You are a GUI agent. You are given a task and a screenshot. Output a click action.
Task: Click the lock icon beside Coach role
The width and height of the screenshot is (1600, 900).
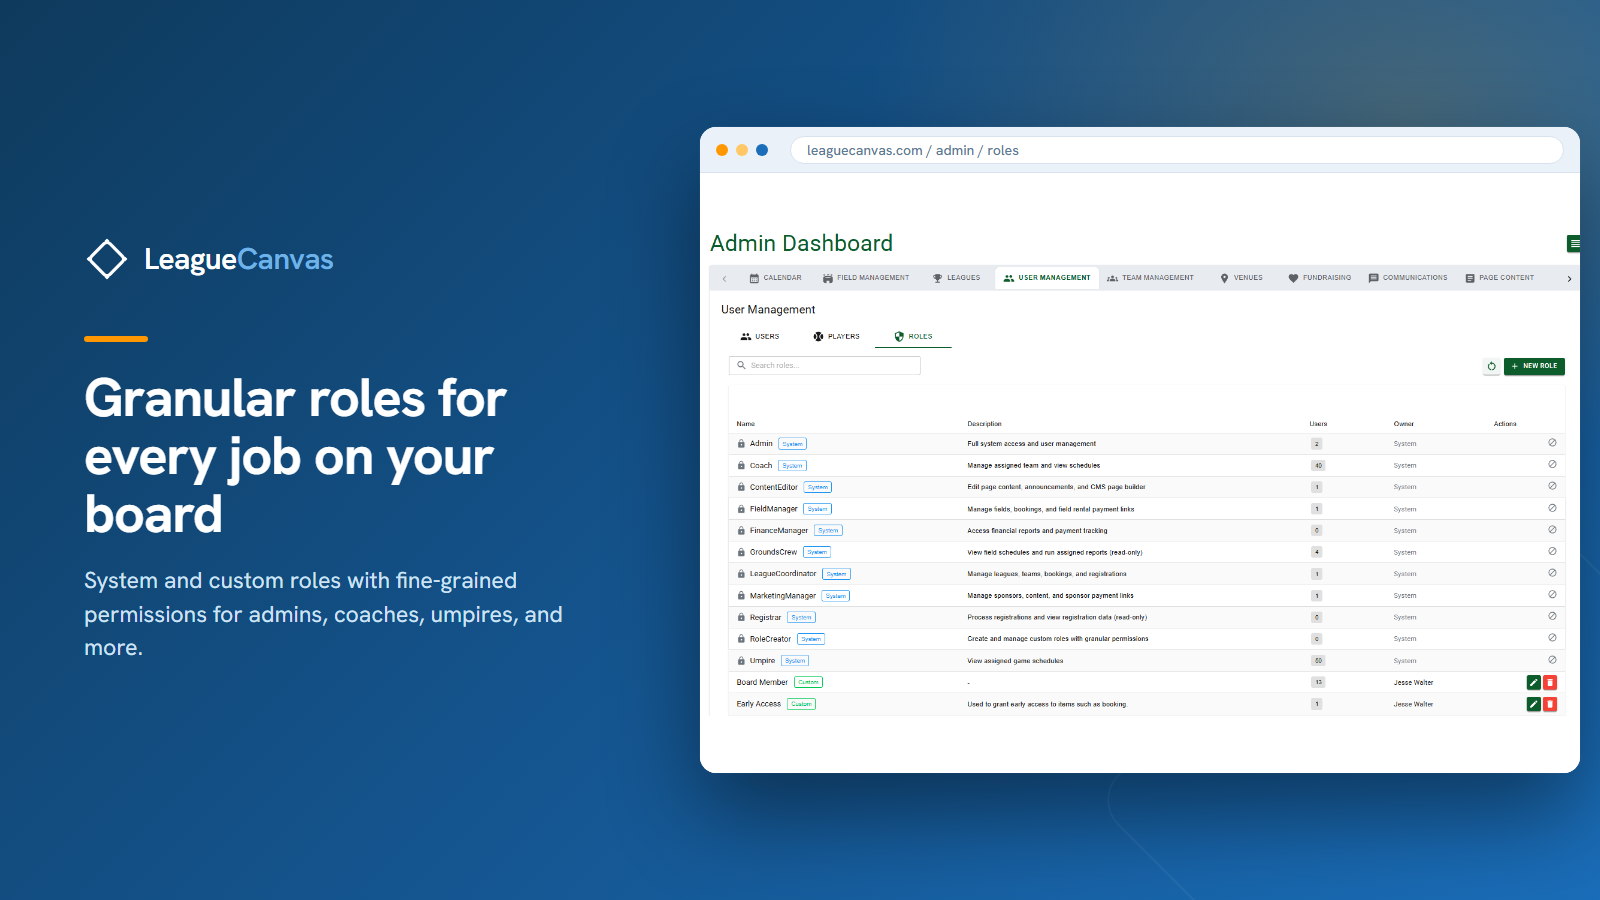coord(741,466)
